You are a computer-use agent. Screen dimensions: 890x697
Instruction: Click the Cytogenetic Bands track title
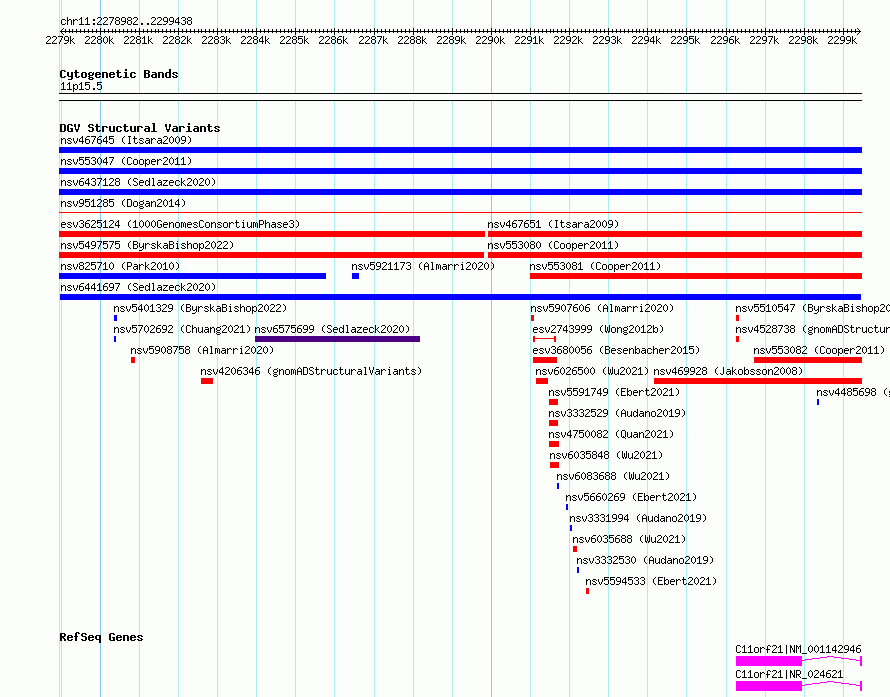119,74
